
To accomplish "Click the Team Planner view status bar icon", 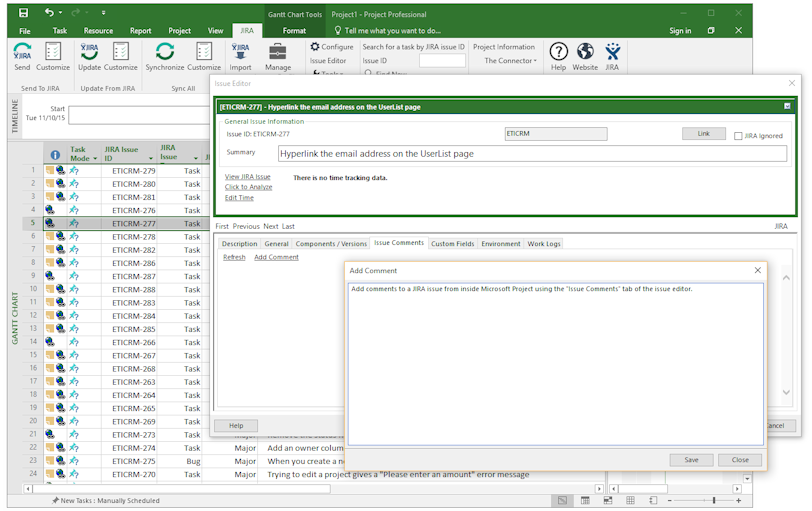I will [608, 500].
